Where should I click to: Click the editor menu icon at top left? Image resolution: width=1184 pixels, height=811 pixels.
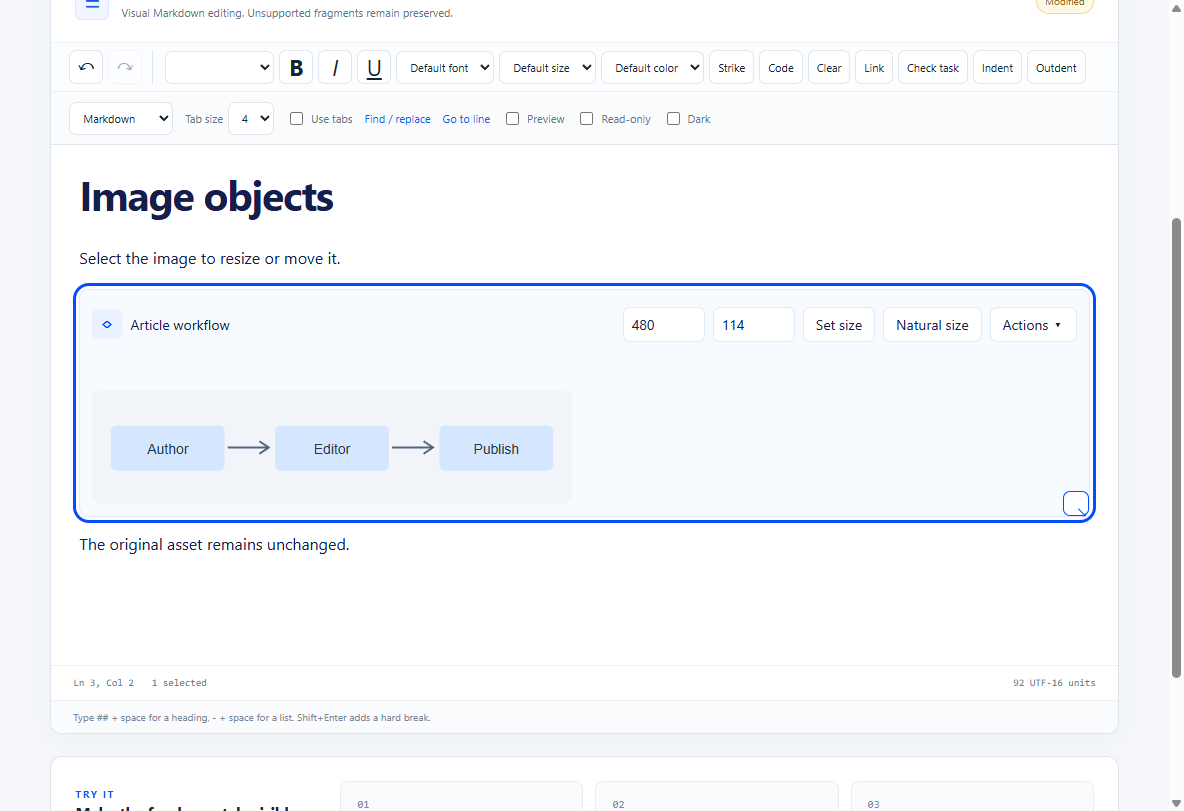[92, 6]
